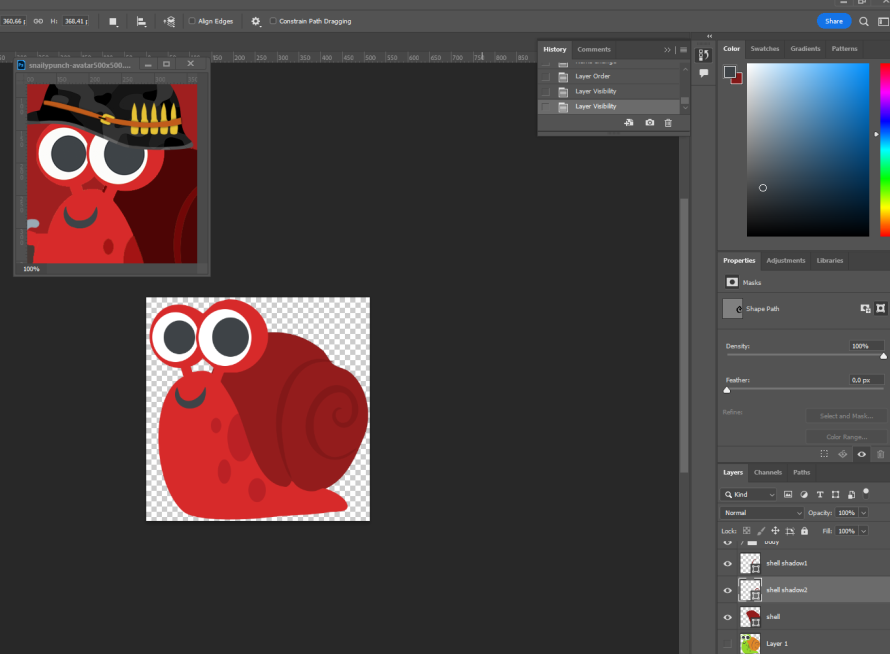Viewport: 890px width, 654px height.
Task: Create new document from current state
Action: point(628,123)
